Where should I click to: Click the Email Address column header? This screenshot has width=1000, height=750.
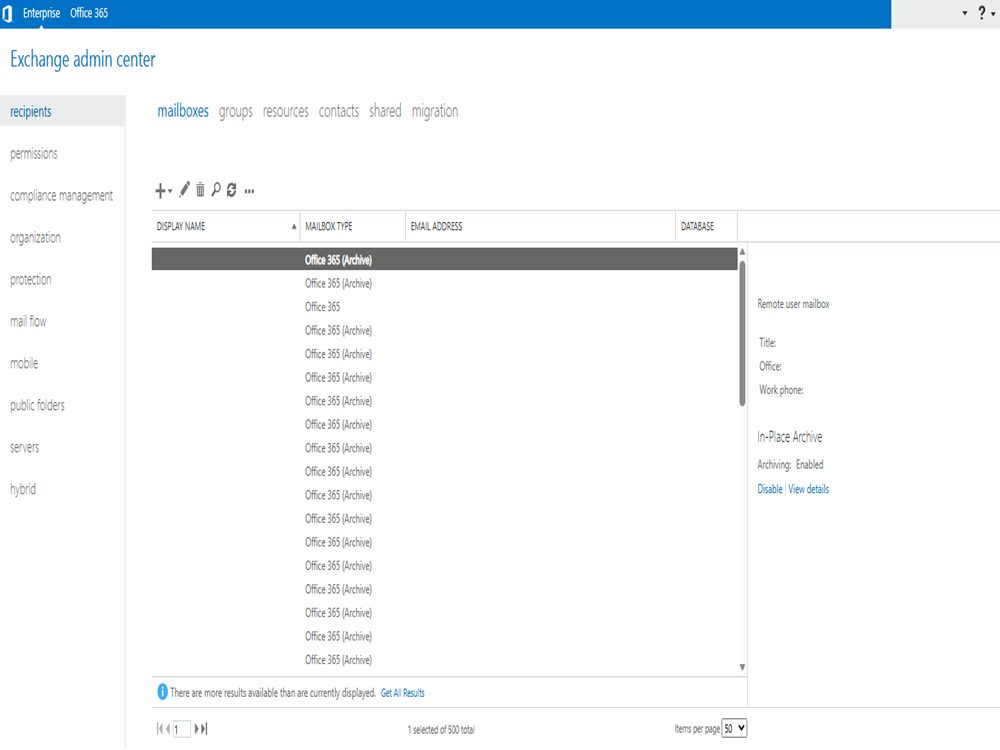click(540, 226)
